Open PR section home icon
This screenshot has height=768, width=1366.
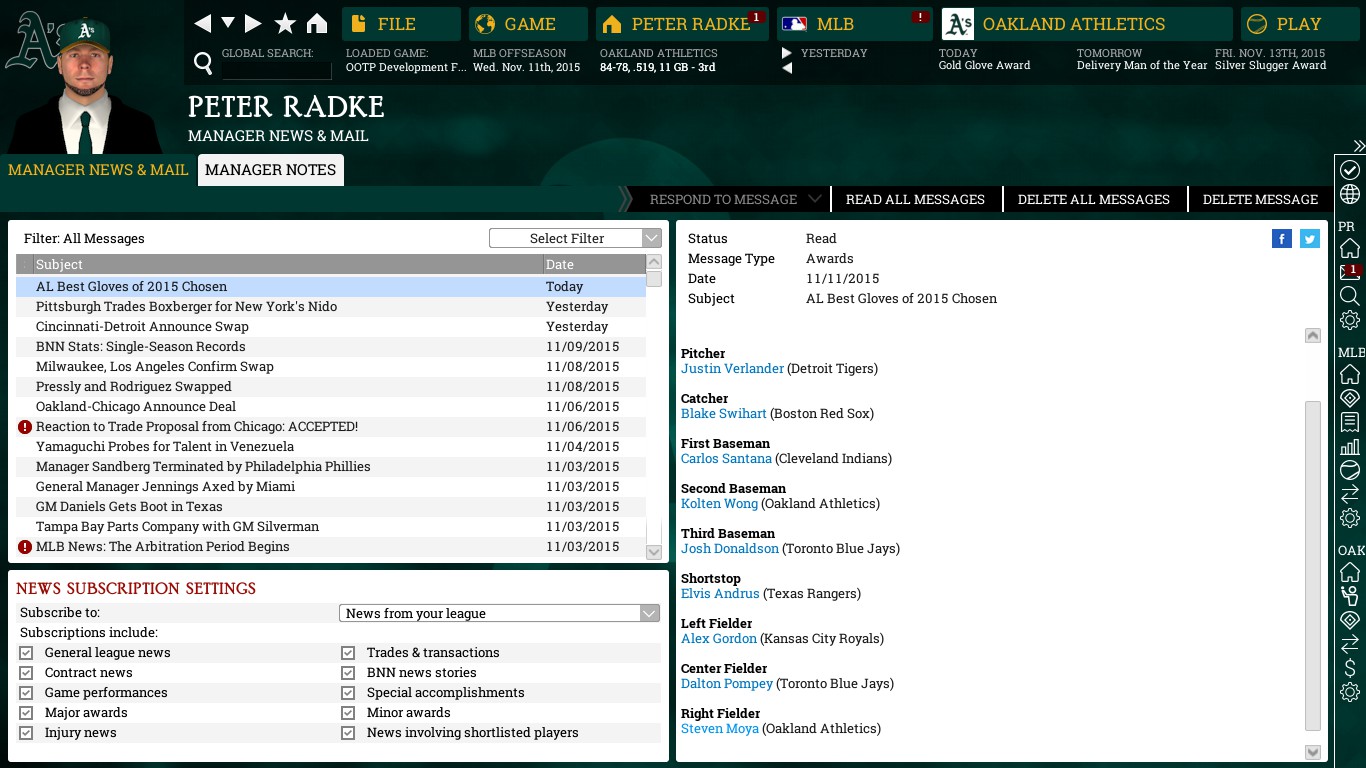click(x=1350, y=248)
